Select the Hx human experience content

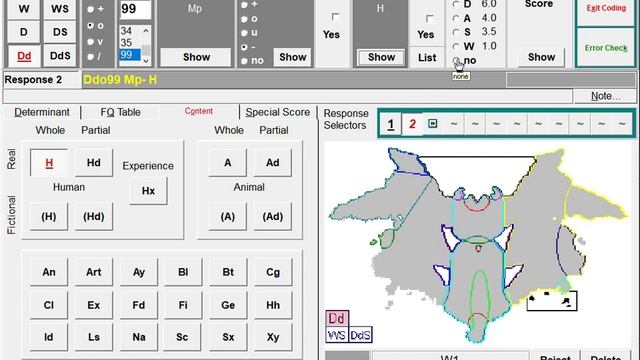click(148, 191)
